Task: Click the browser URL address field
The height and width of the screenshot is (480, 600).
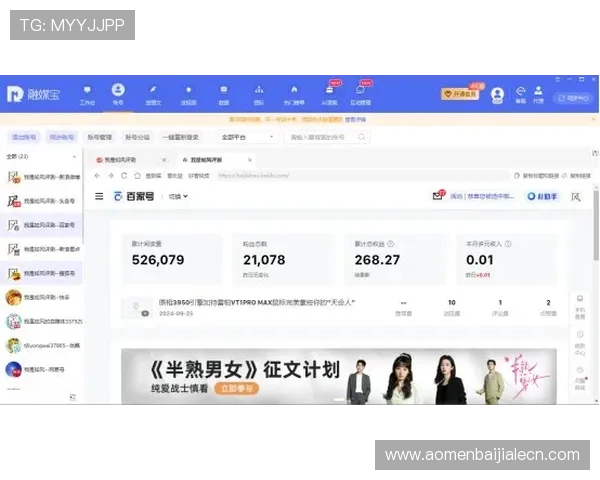Action: [x=362, y=176]
